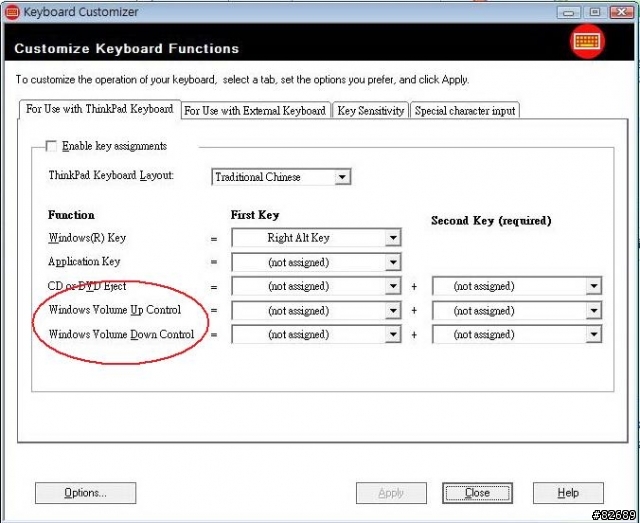Click the red keyboard logo in the header
Viewport: 640px width, 523px height.
click(587, 42)
